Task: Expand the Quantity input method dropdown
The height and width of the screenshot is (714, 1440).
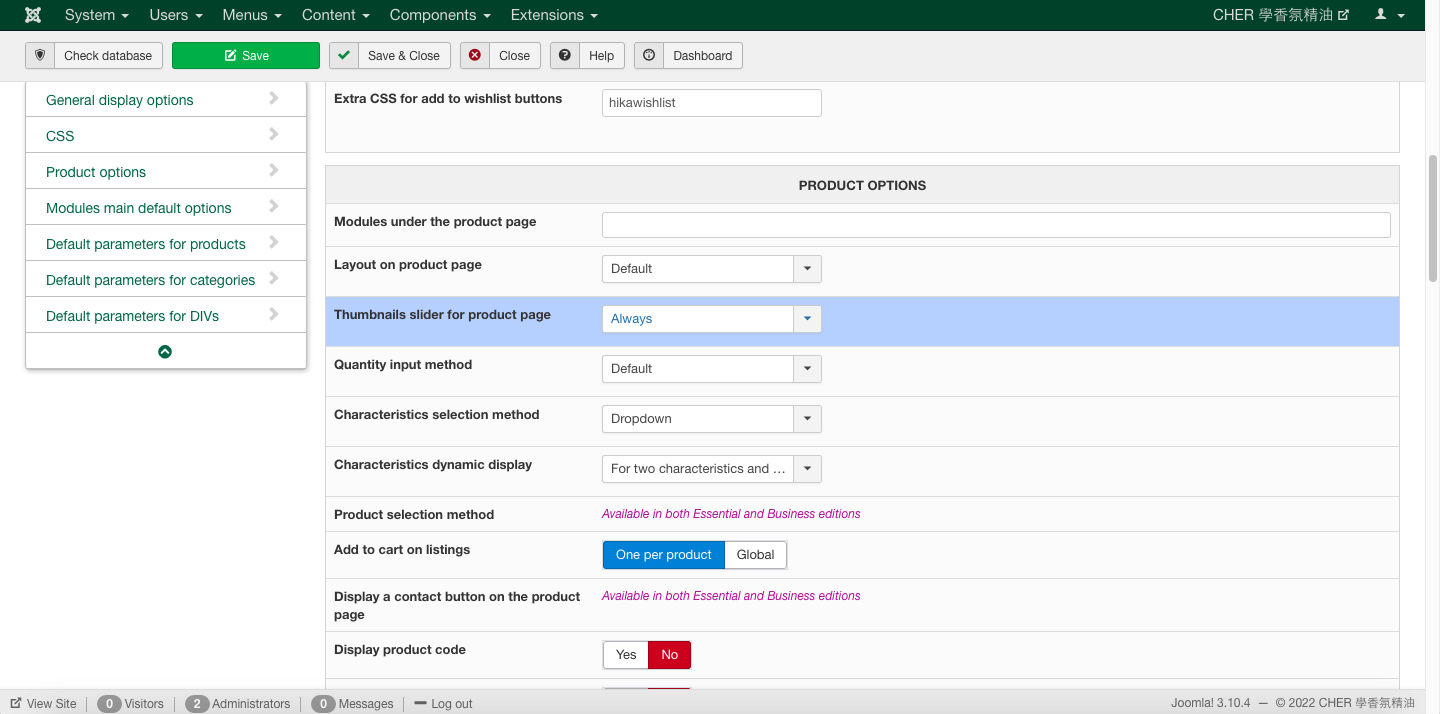Action: click(x=711, y=369)
